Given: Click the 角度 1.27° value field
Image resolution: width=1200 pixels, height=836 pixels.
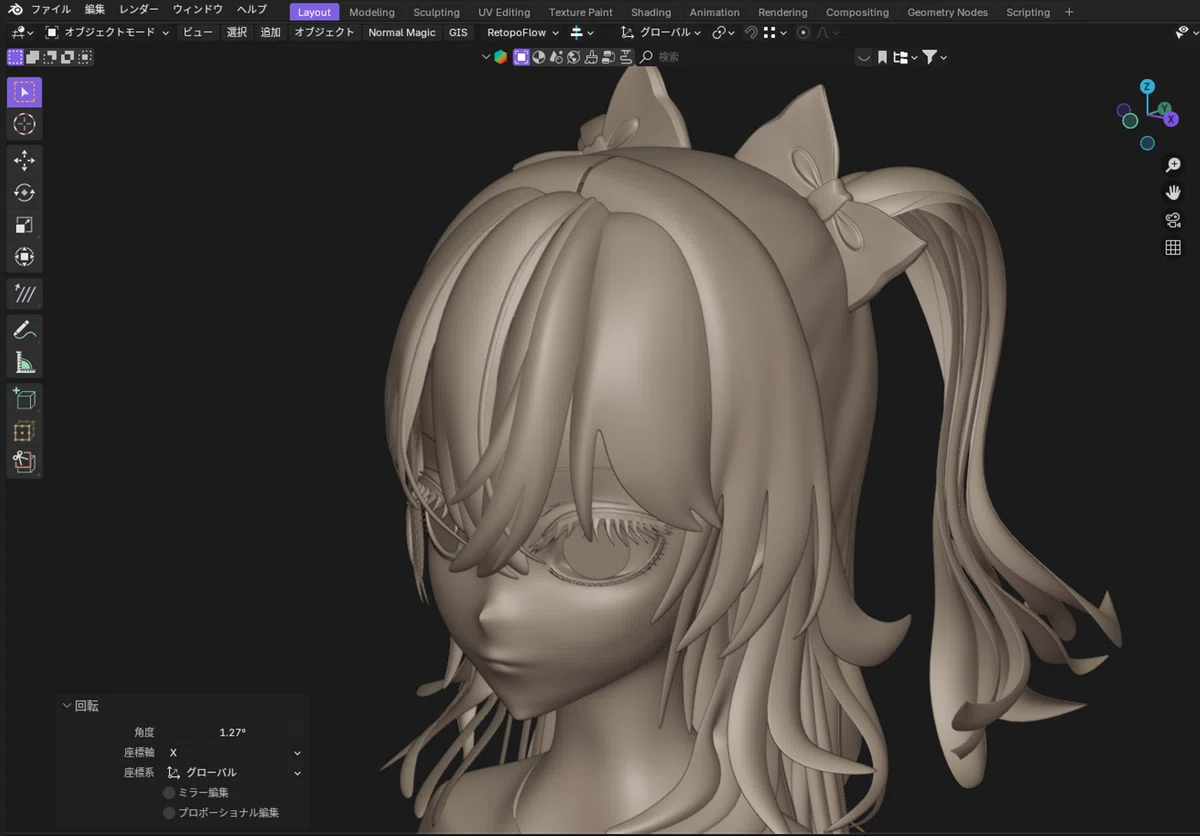Looking at the screenshot, I should tap(233, 732).
